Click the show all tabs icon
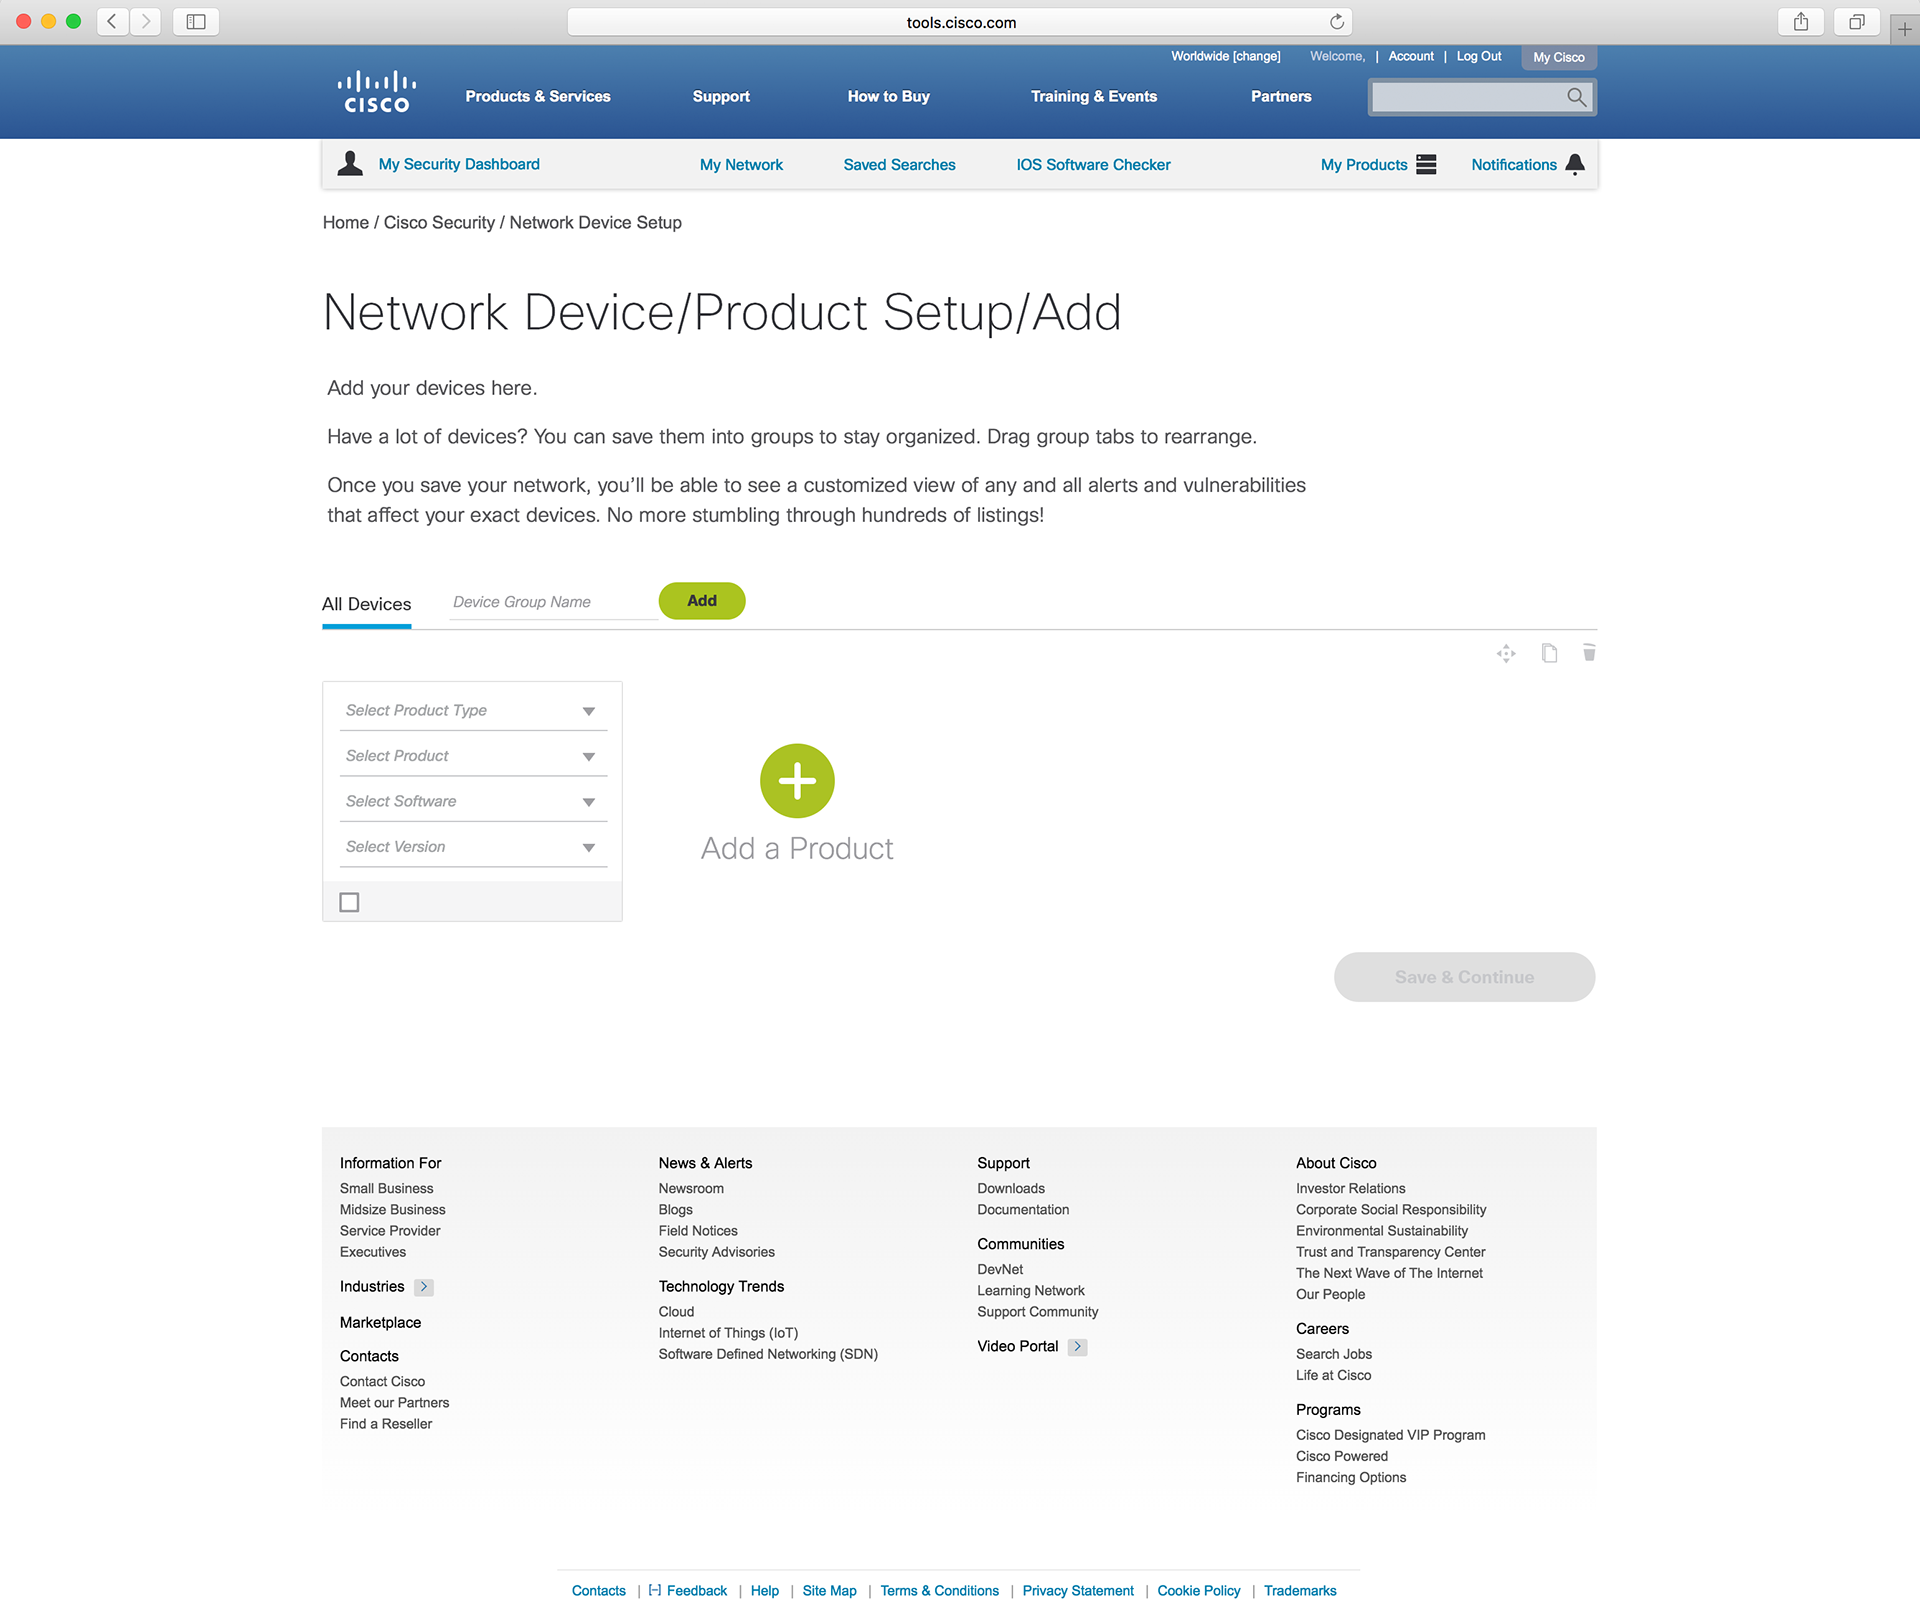 click(x=1857, y=21)
